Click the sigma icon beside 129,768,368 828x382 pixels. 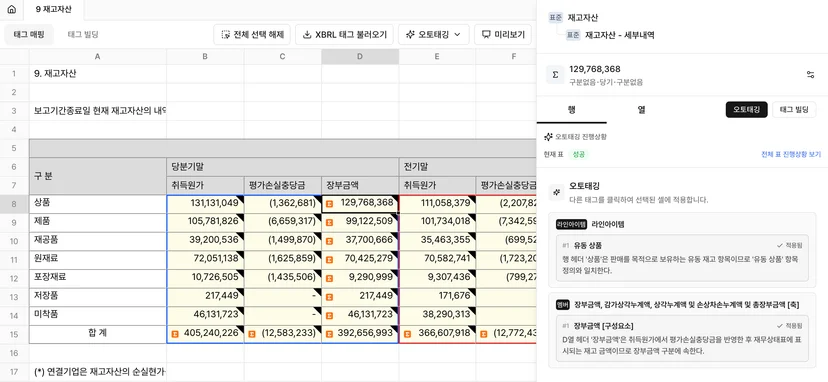click(555, 75)
